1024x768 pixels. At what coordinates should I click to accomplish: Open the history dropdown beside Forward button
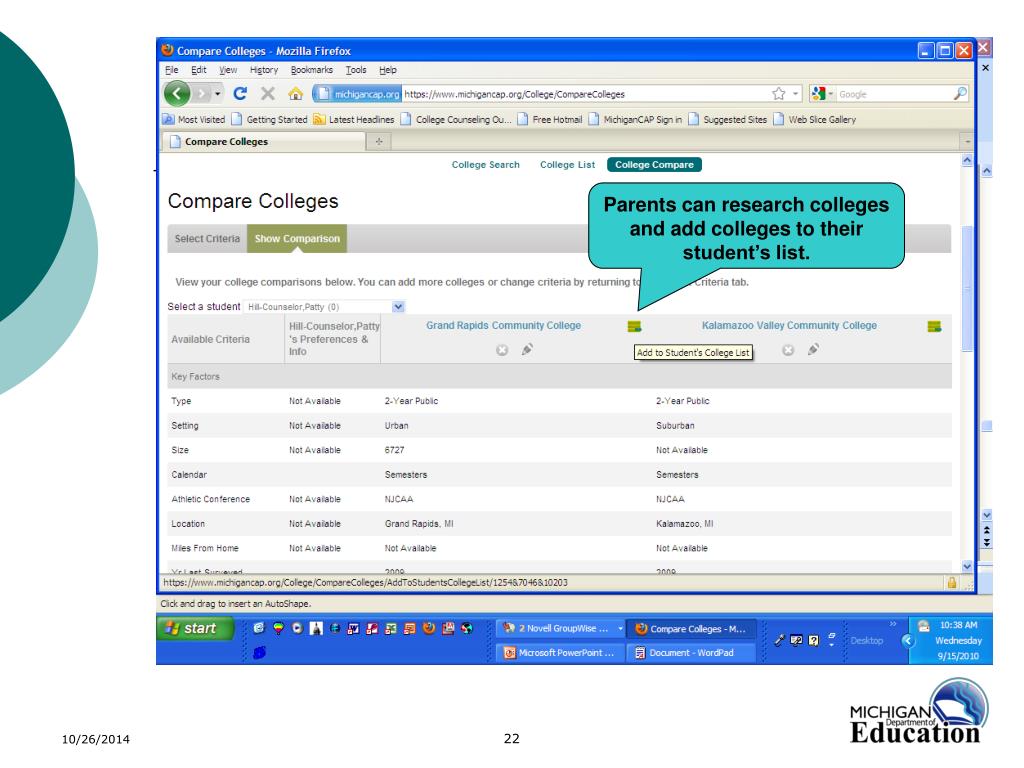(x=217, y=95)
